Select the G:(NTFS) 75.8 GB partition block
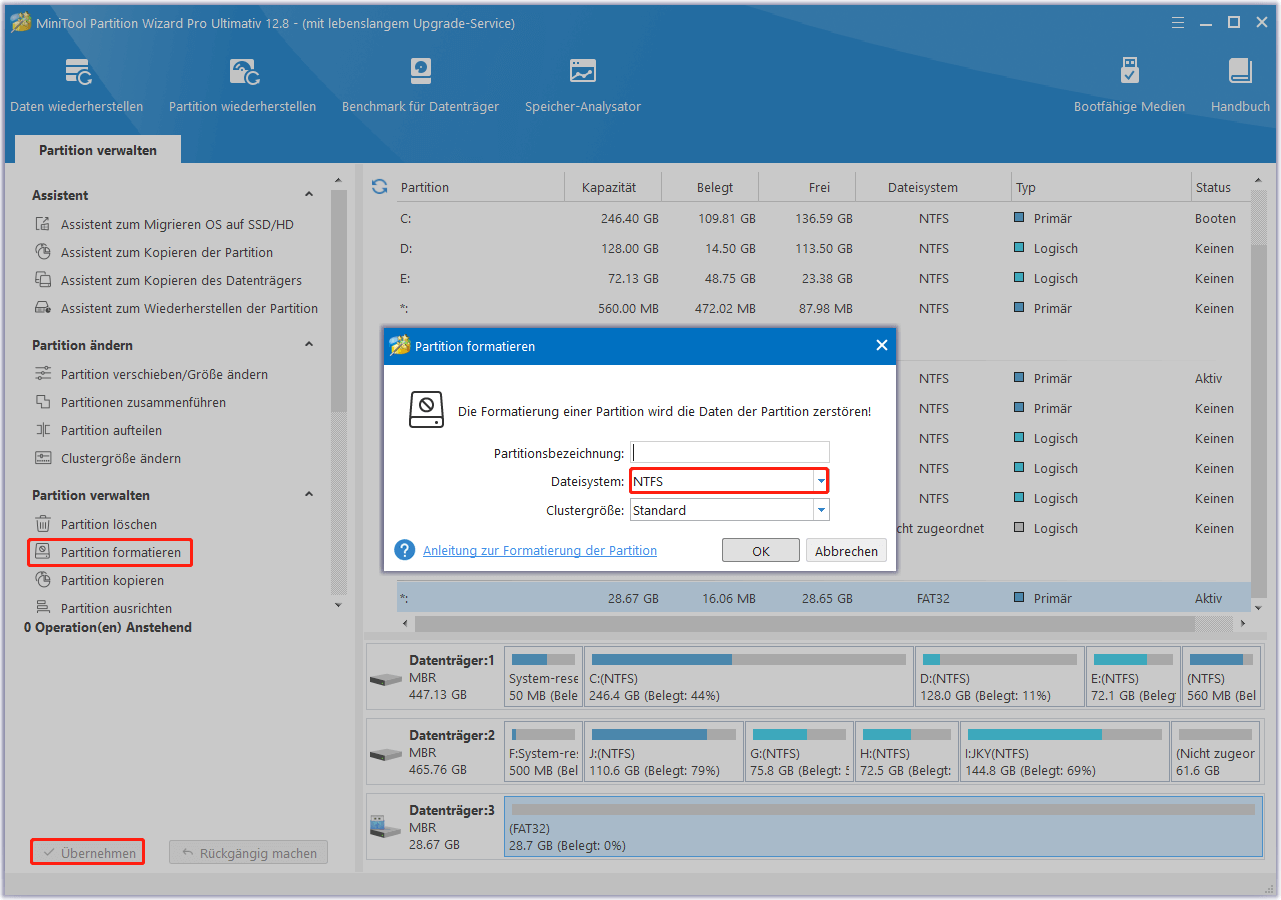Image resolution: width=1281 pixels, height=900 pixels. click(800, 751)
